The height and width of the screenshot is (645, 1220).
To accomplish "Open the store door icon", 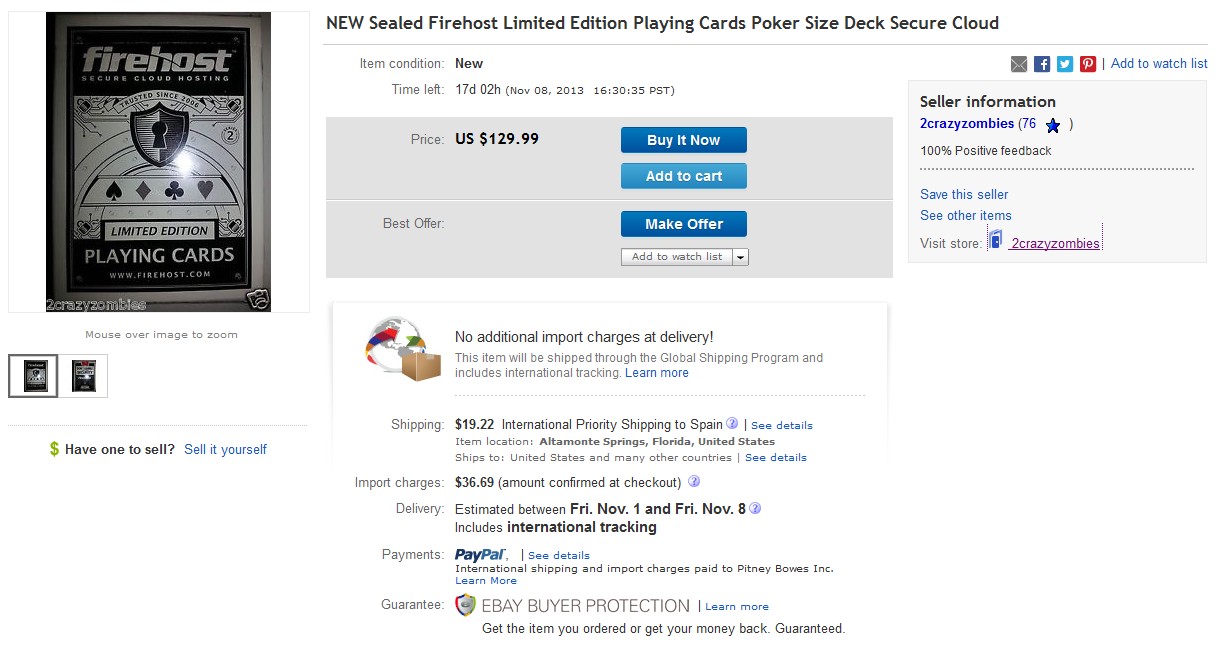I will click(995, 240).
